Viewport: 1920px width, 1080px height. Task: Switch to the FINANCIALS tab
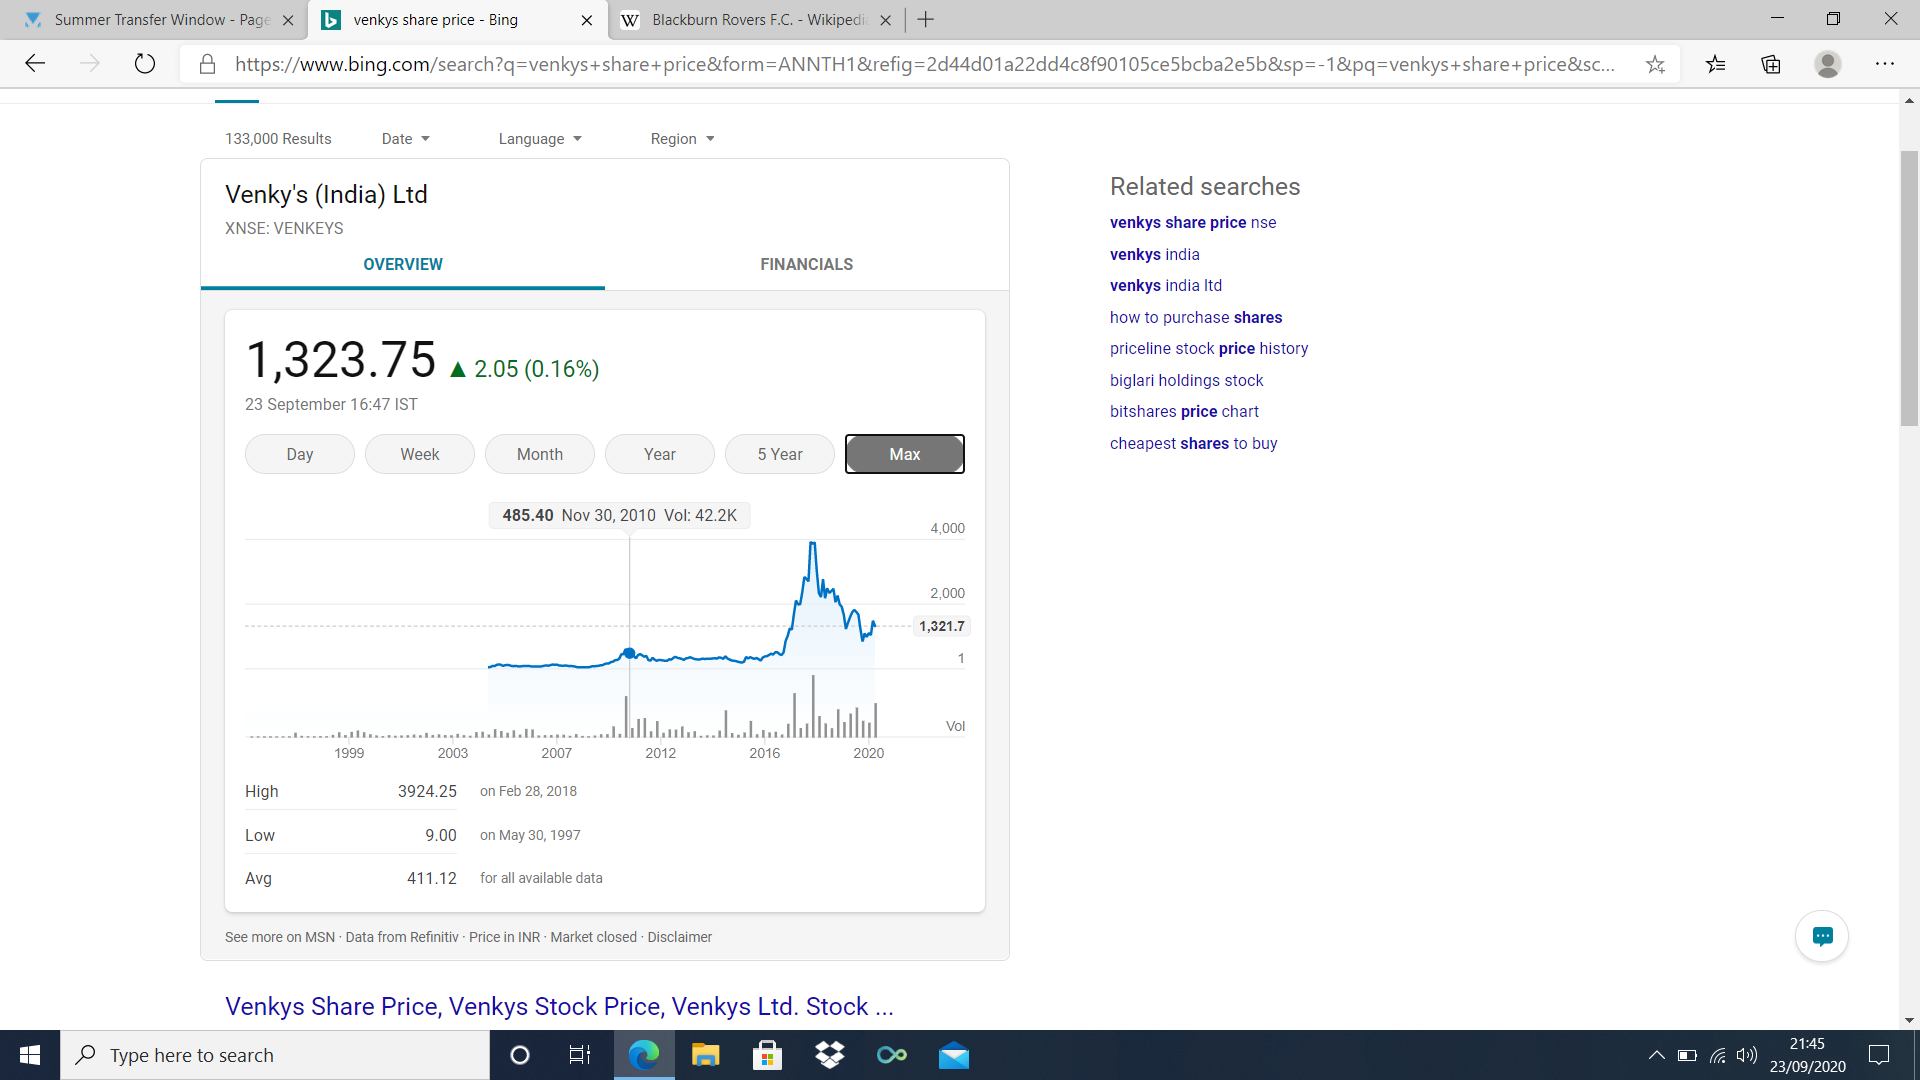click(806, 264)
